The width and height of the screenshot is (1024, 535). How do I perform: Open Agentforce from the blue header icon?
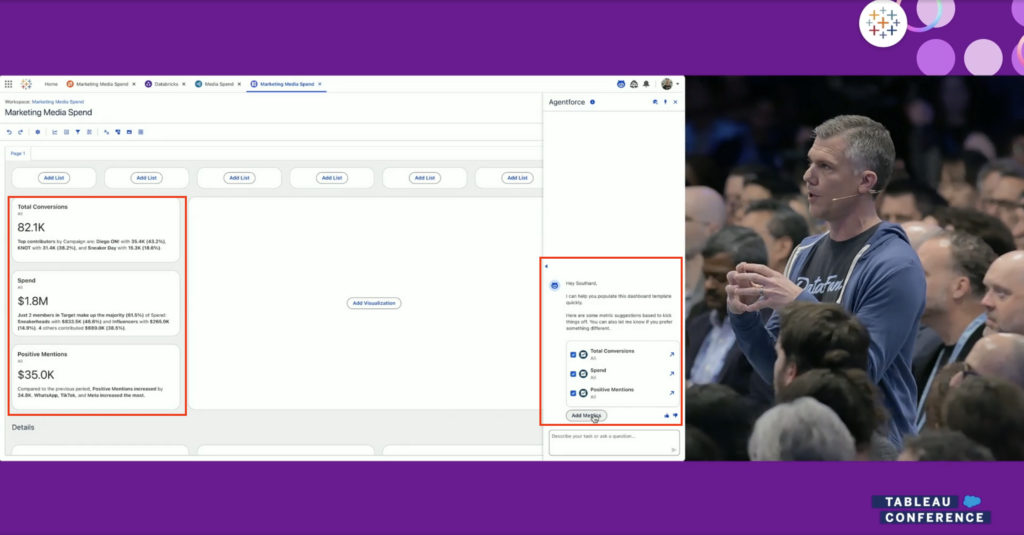(621, 84)
